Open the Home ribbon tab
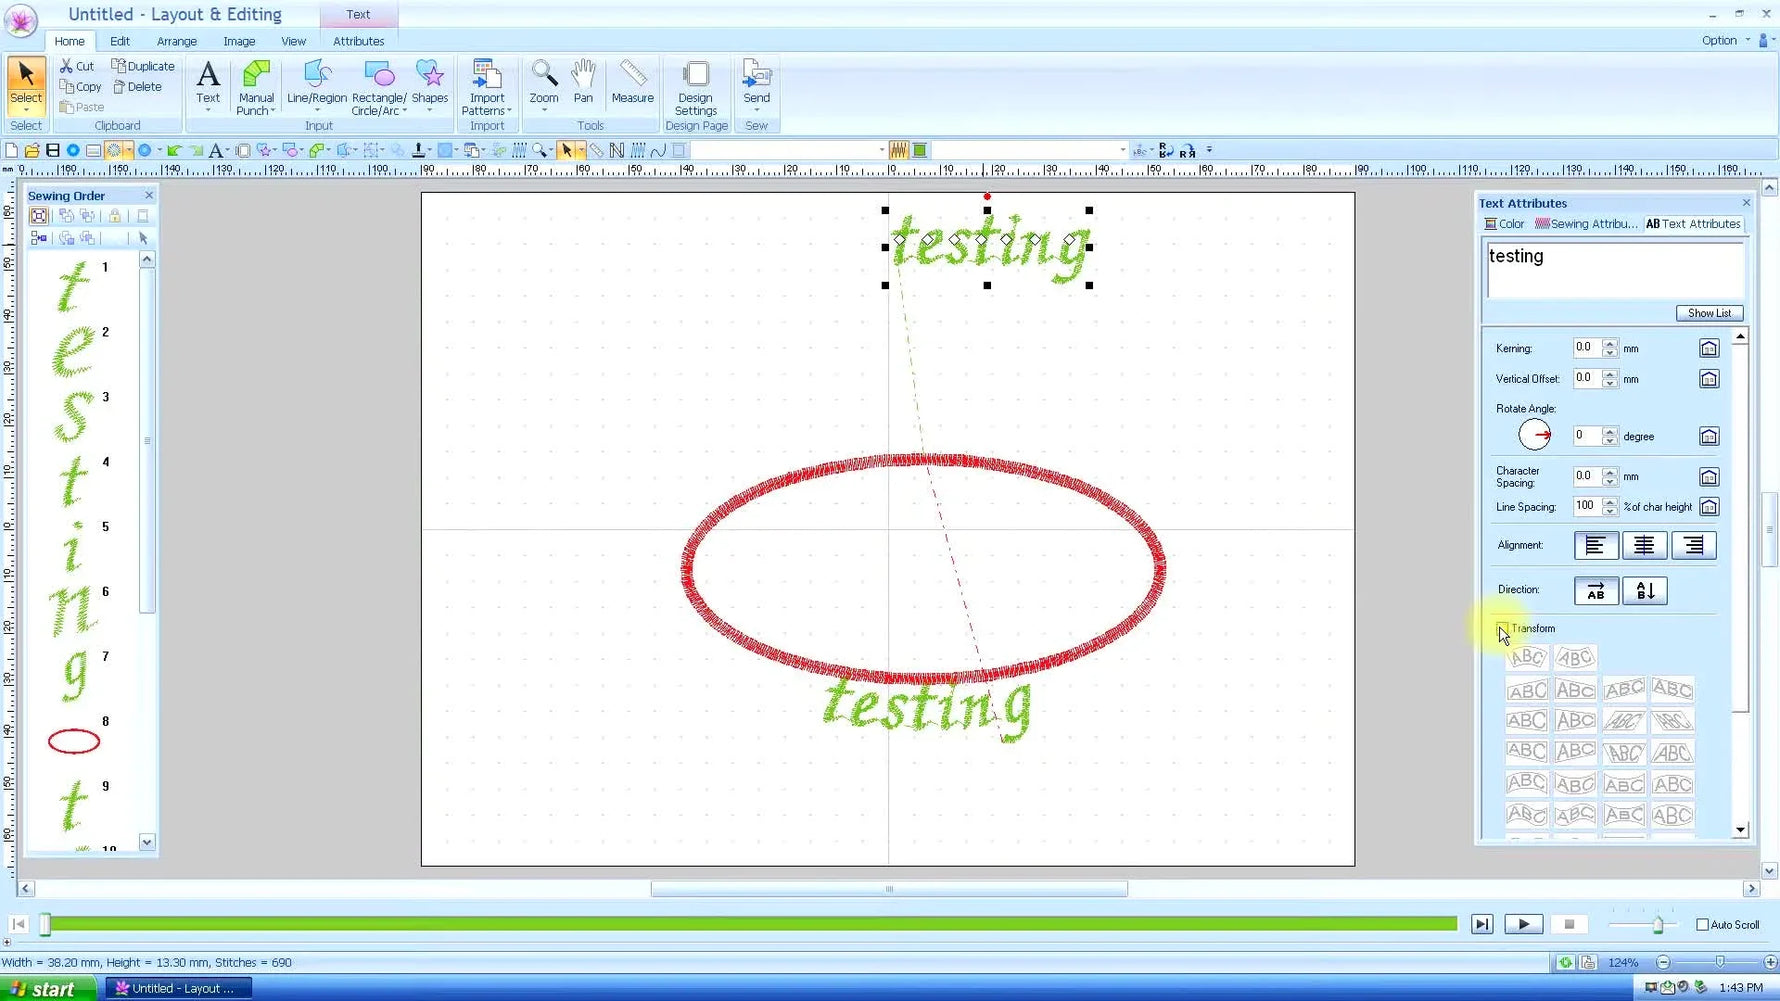 (x=69, y=41)
